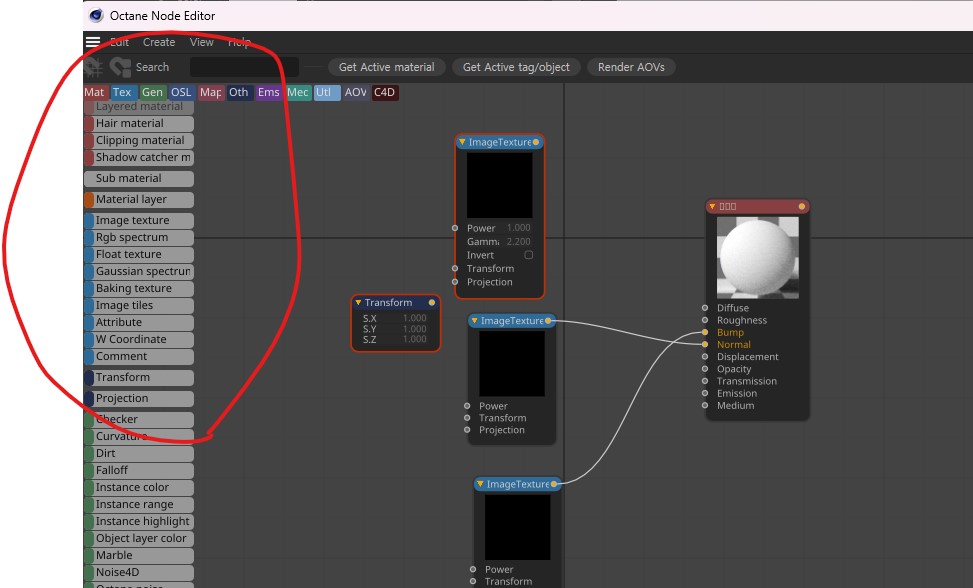Select the OSL category tab
The height and width of the screenshot is (588, 973).
(181, 92)
